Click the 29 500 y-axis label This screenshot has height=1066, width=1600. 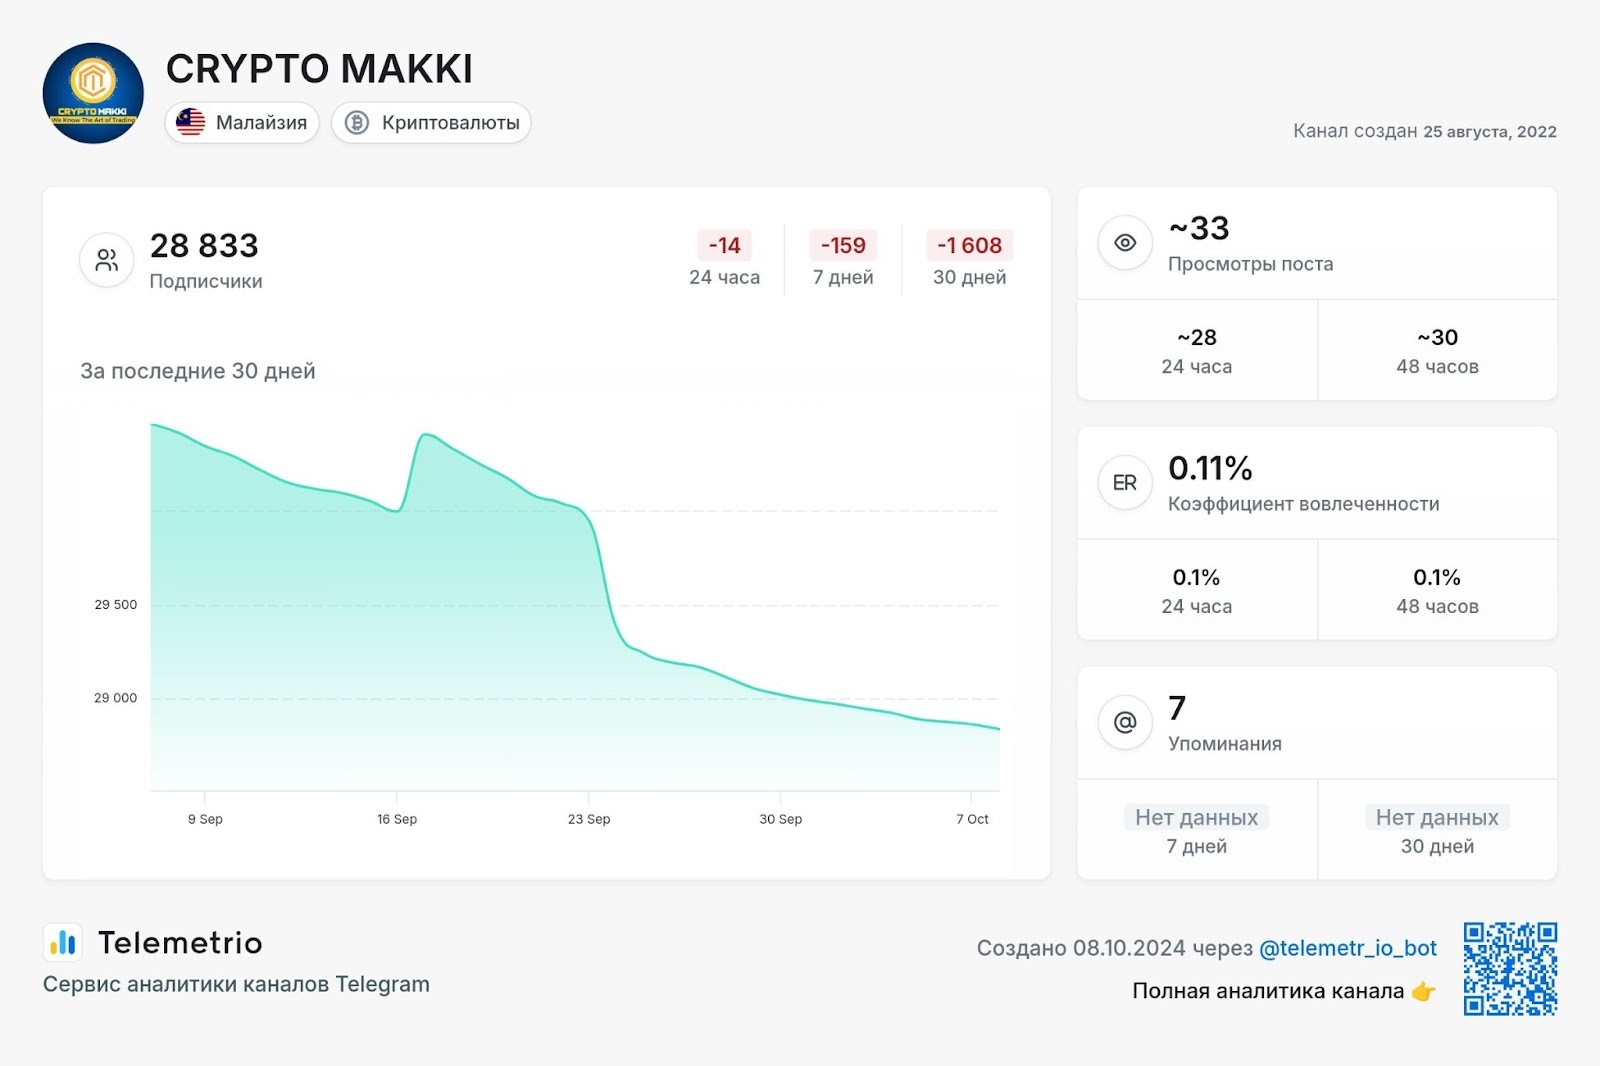coord(116,604)
